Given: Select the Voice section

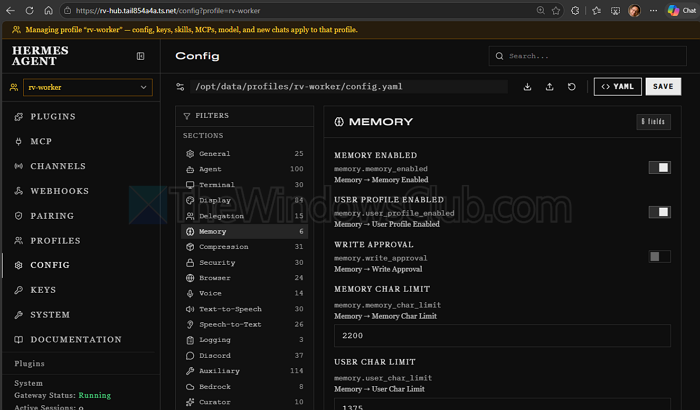Looking at the screenshot, I should [245, 293].
